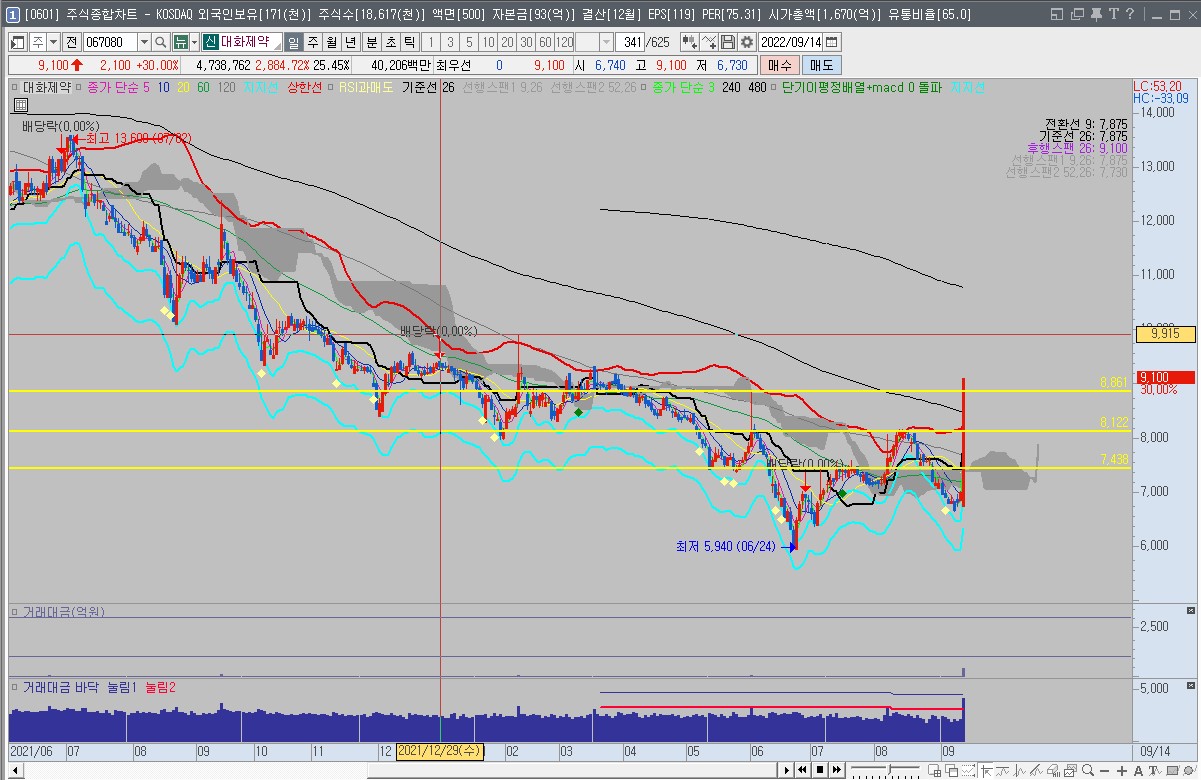Screen dimensions: 1201x780
Task: Click the 거래대금(억원) panel title
Action: (63, 611)
